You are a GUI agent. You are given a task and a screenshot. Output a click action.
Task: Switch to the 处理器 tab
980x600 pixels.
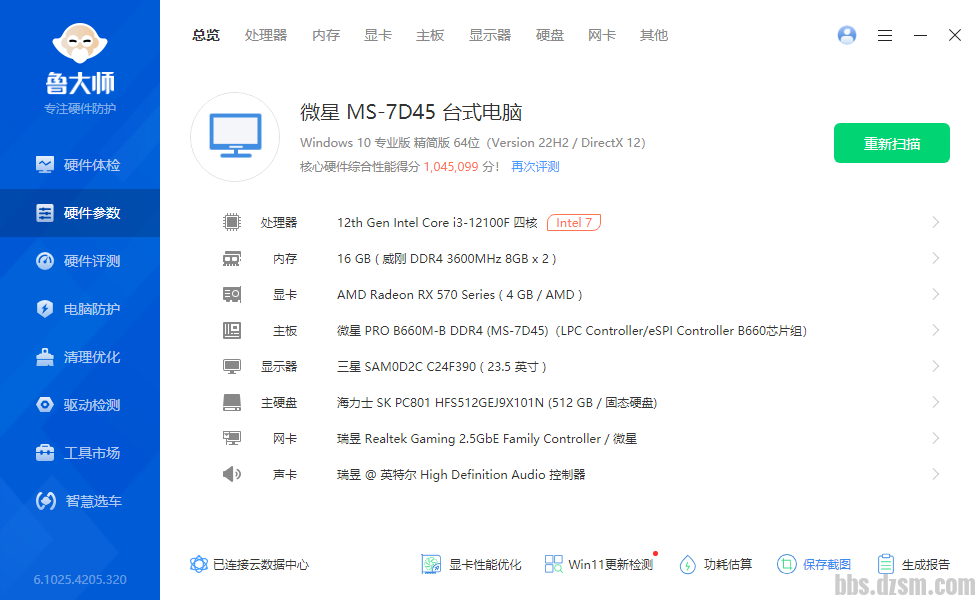pyautogui.click(x=266, y=35)
